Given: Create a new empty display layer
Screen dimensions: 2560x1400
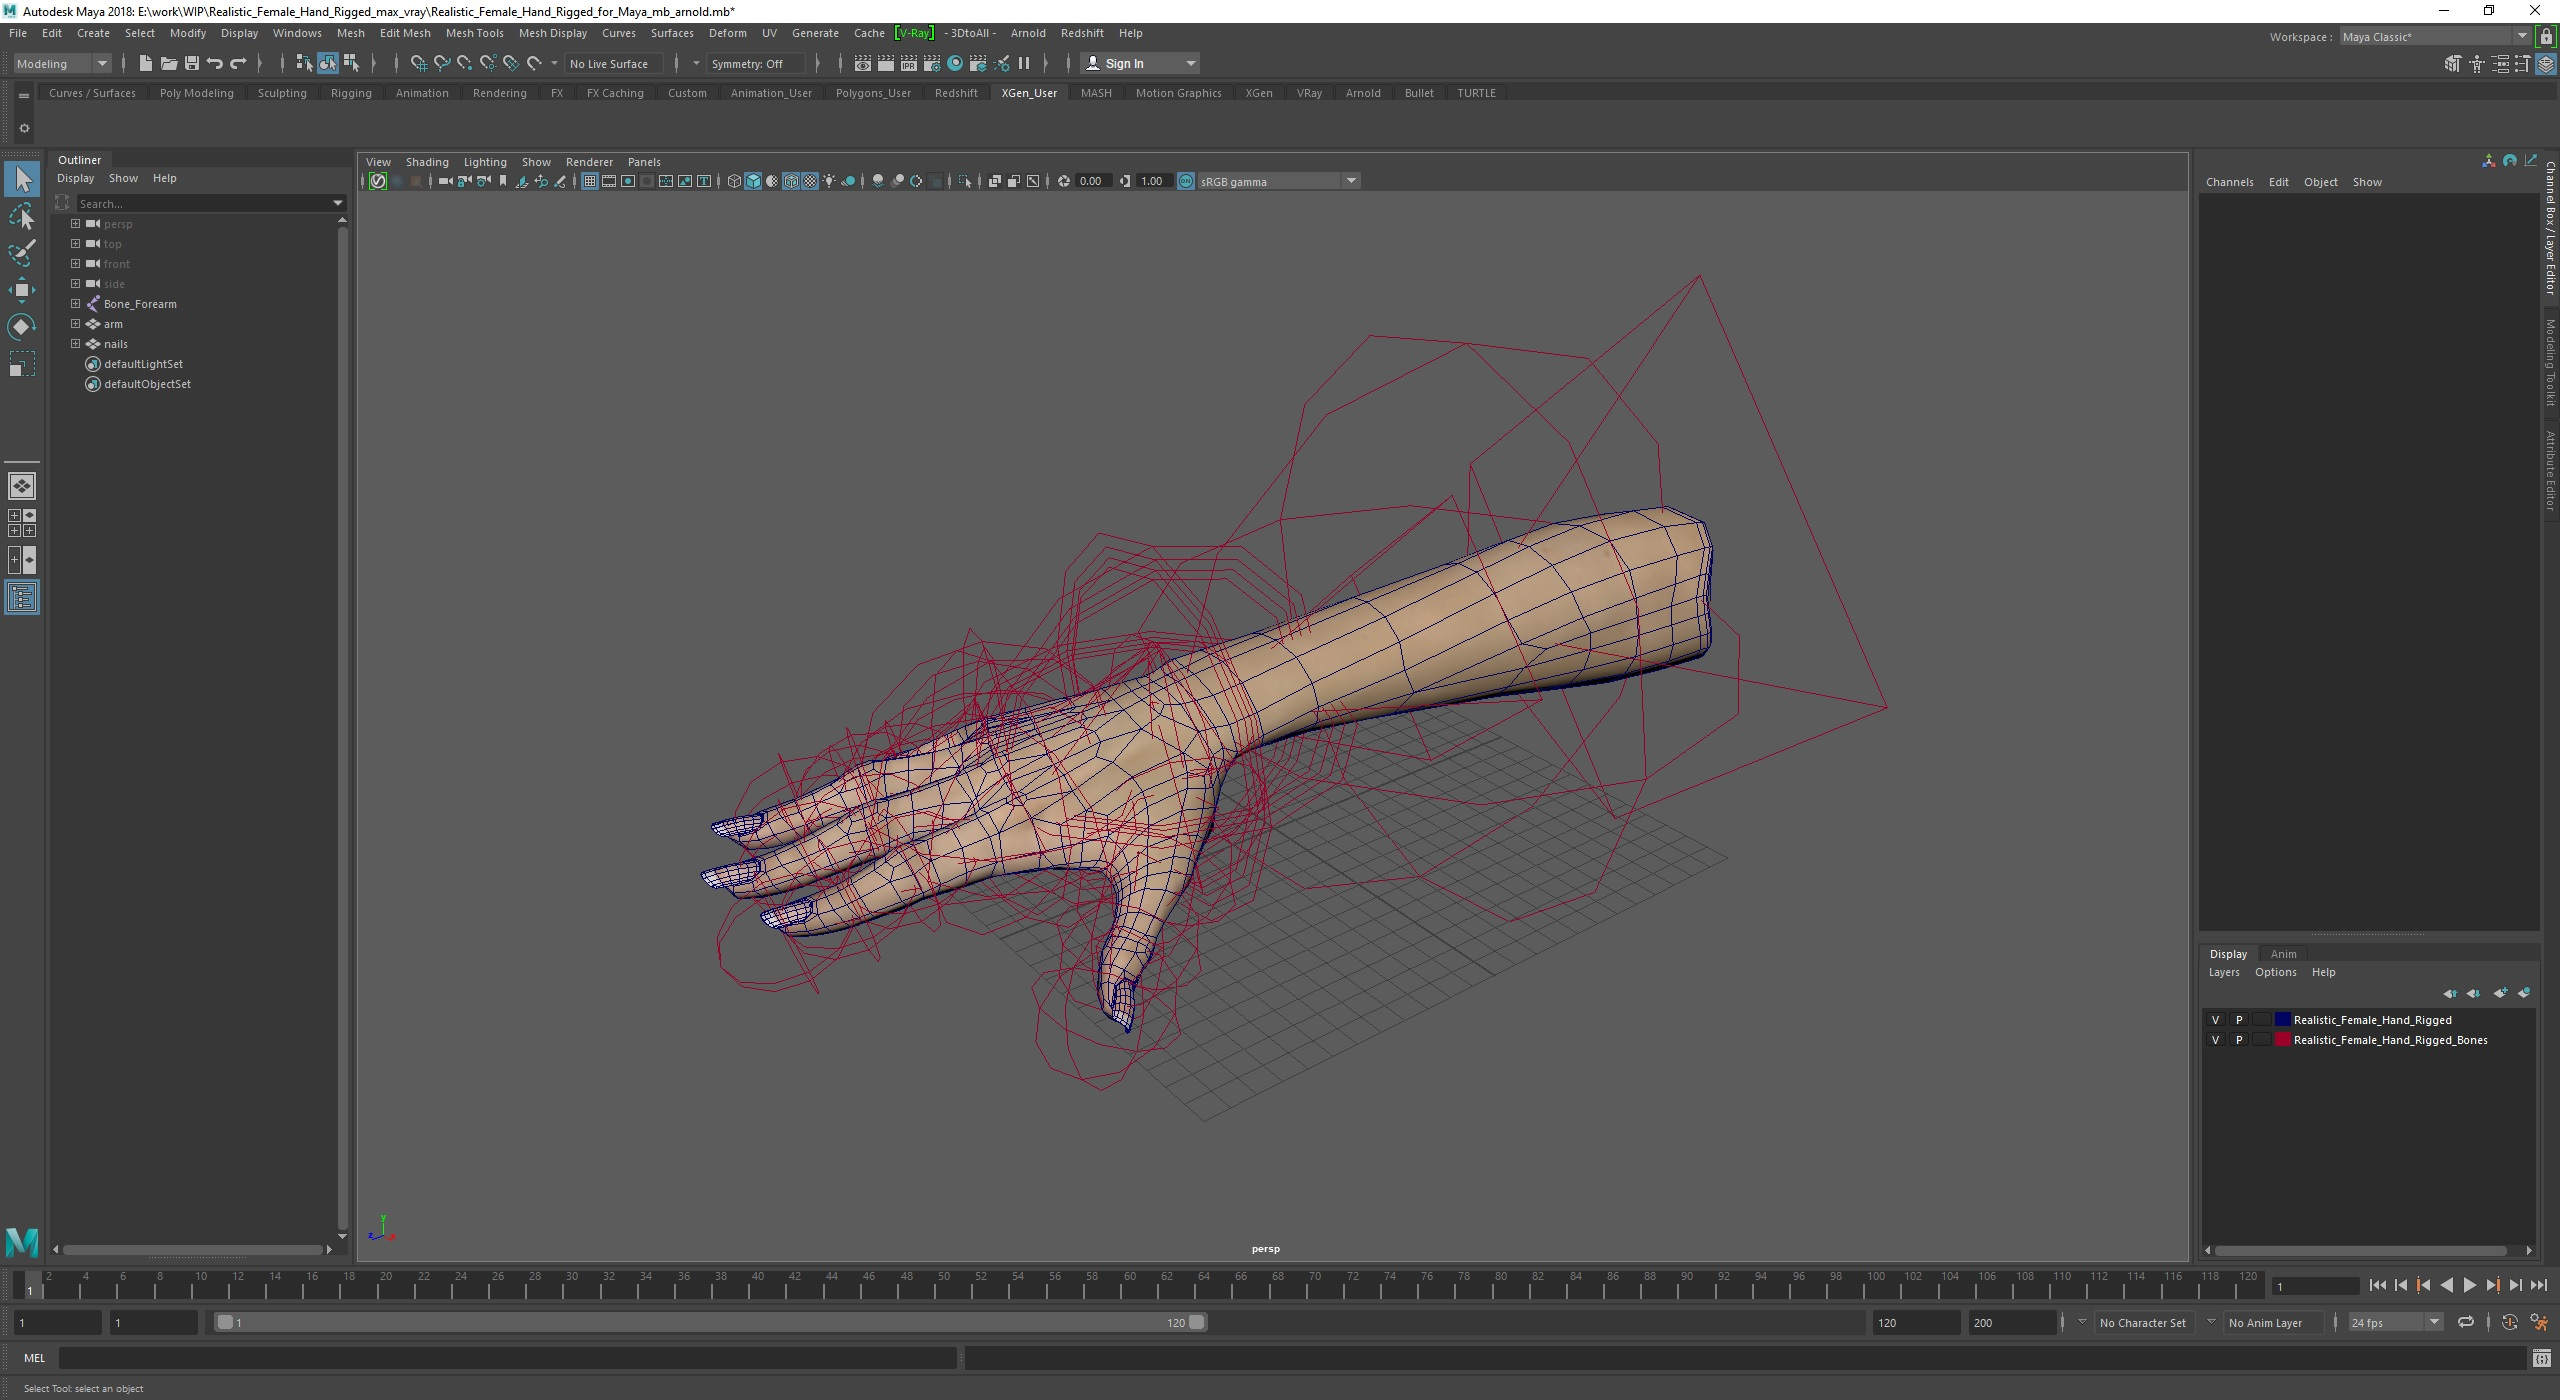Looking at the screenshot, I should 2501,993.
